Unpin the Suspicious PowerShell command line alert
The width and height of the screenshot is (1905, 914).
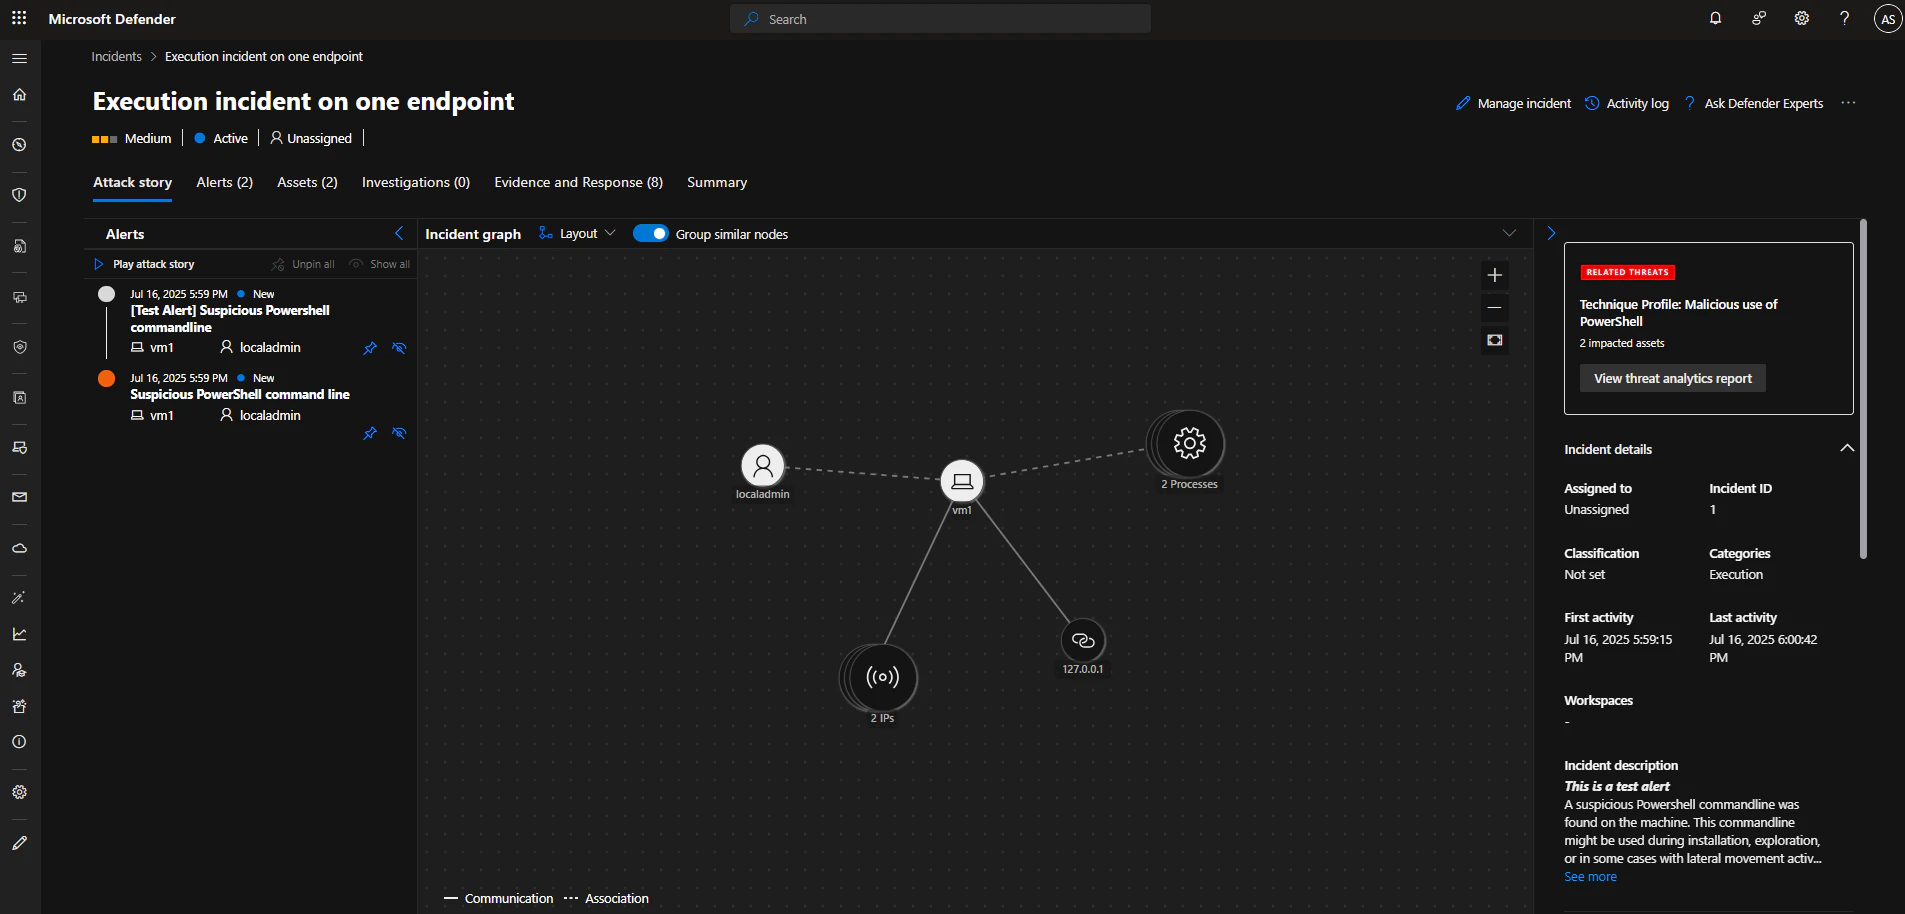(x=370, y=433)
